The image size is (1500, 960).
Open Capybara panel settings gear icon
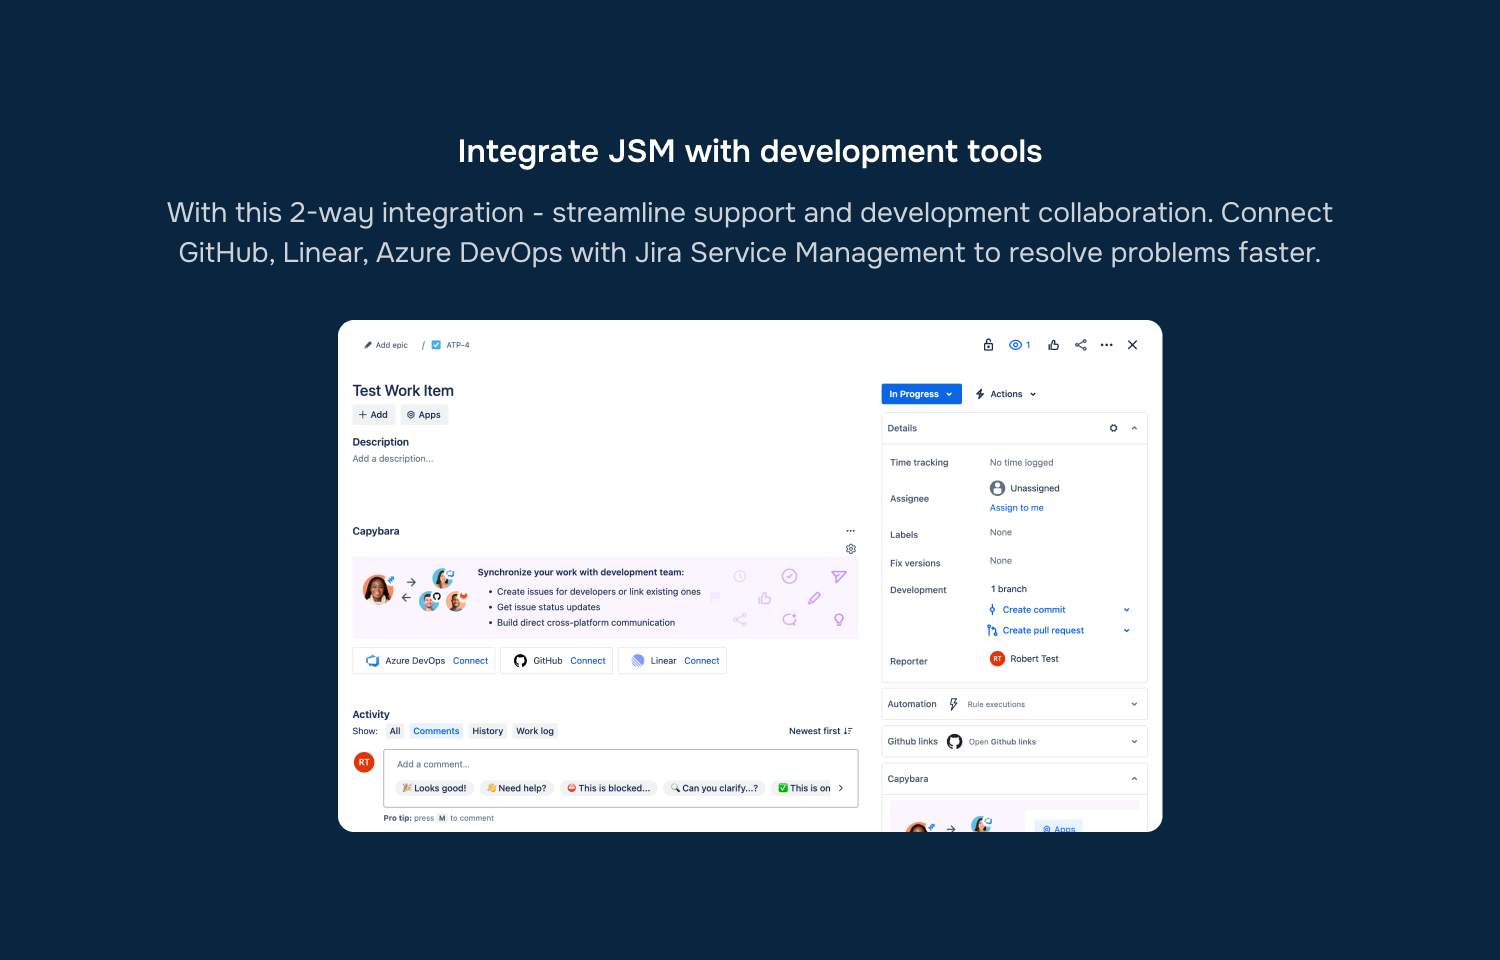[x=851, y=549]
